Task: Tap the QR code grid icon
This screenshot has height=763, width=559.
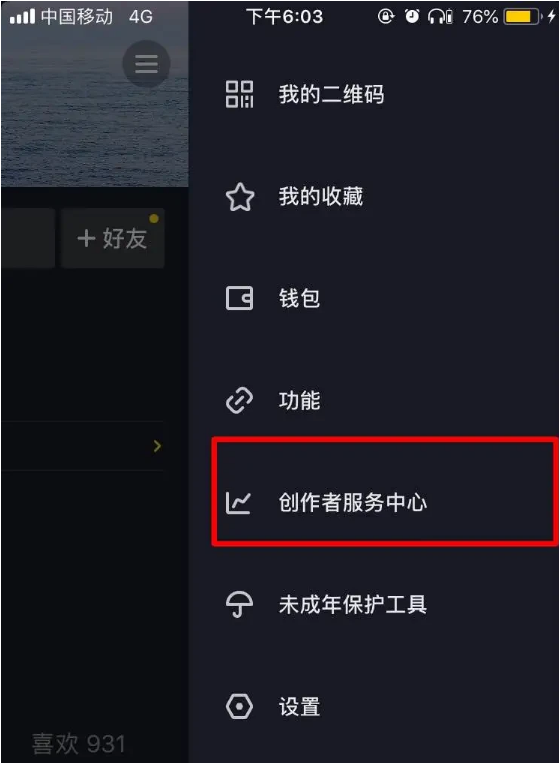Action: point(239,94)
